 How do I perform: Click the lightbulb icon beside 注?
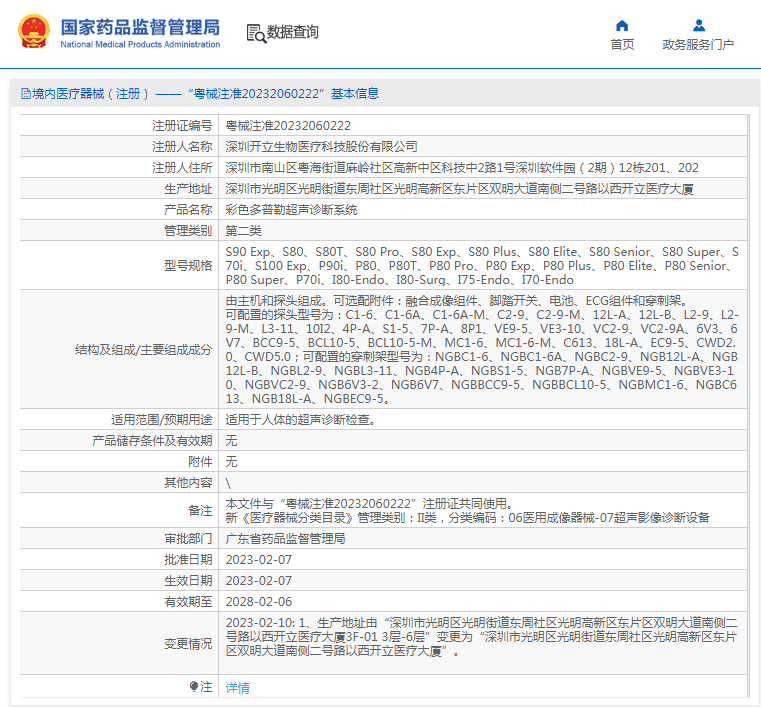194,687
